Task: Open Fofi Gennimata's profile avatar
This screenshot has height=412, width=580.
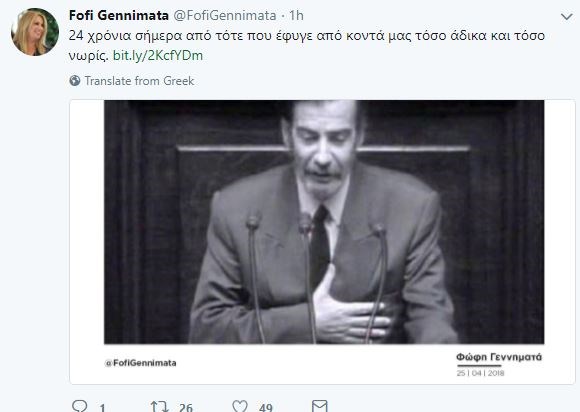Action: tap(35, 32)
